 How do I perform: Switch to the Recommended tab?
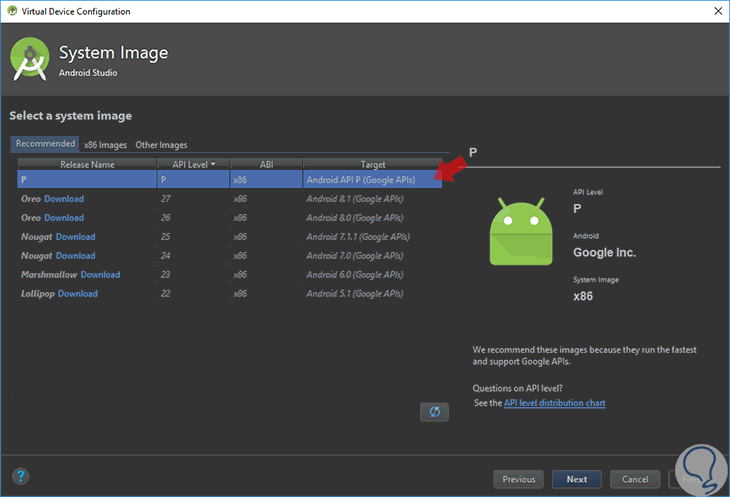coord(45,144)
